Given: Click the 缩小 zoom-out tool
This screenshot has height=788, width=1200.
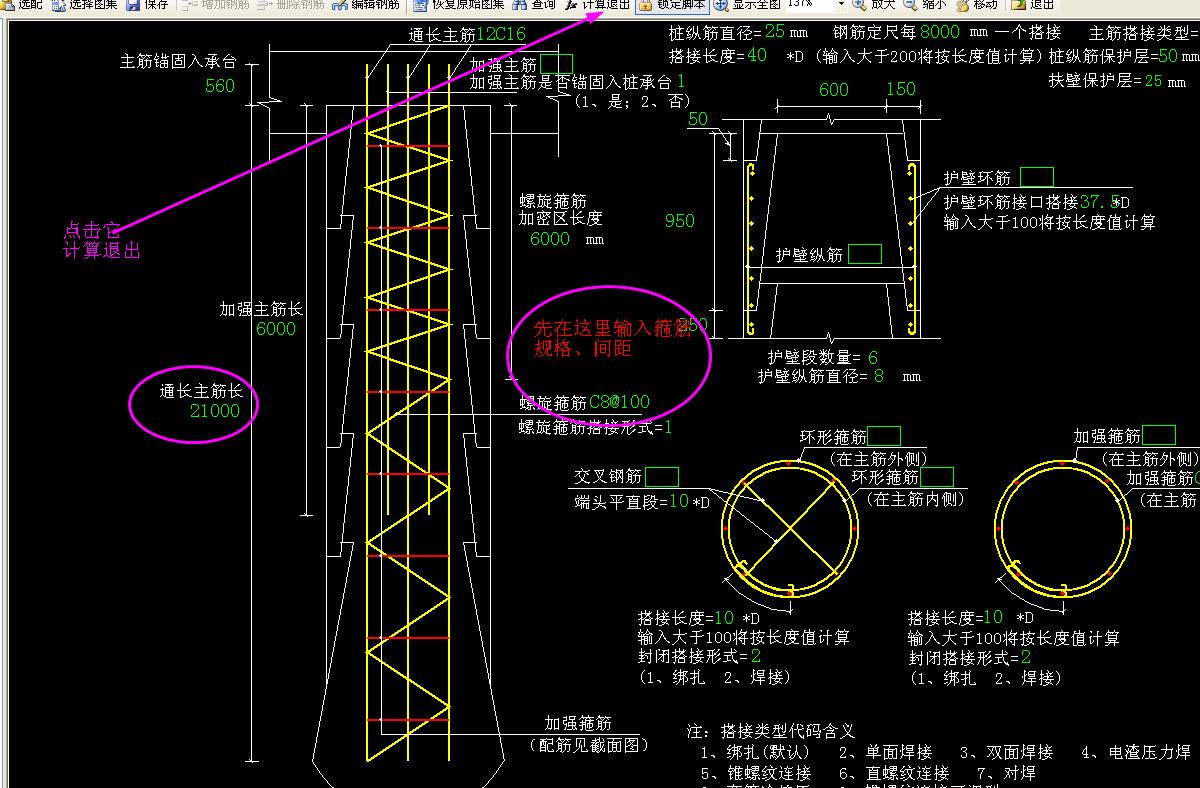Looking at the screenshot, I should pos(925,4).
